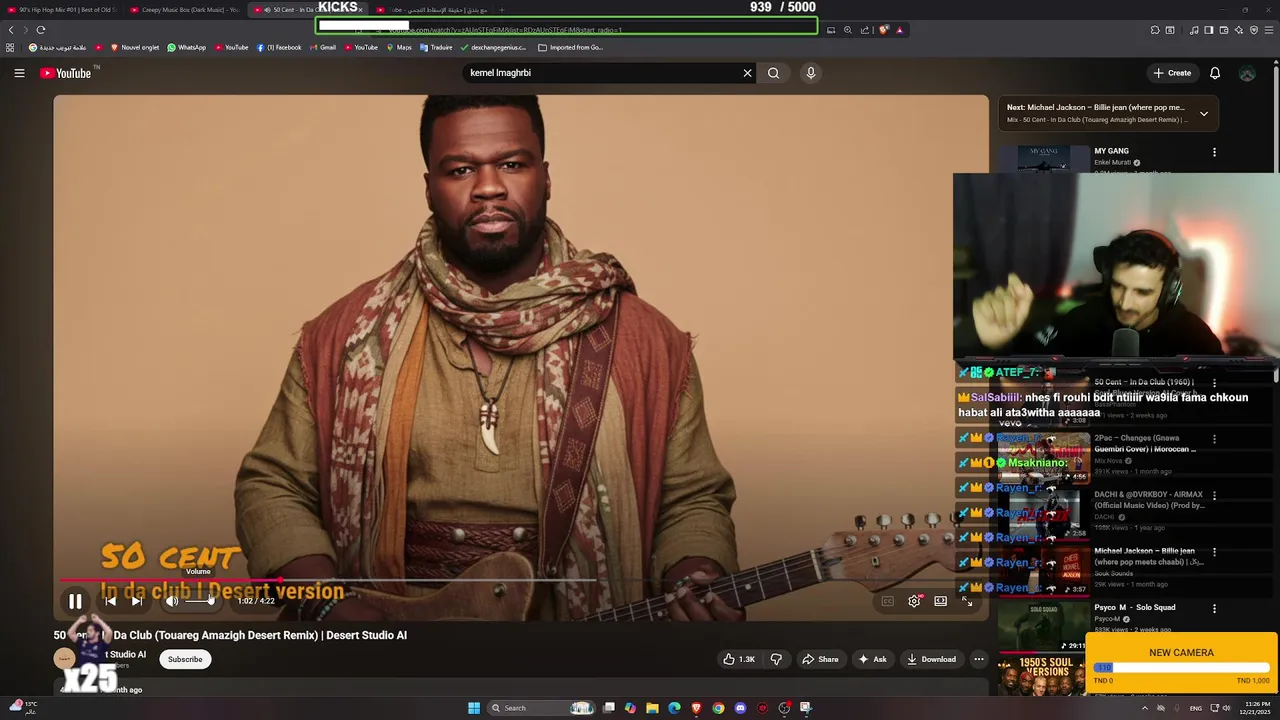
Task: Start voice search with the microphone icon
Action: [811, 73]
